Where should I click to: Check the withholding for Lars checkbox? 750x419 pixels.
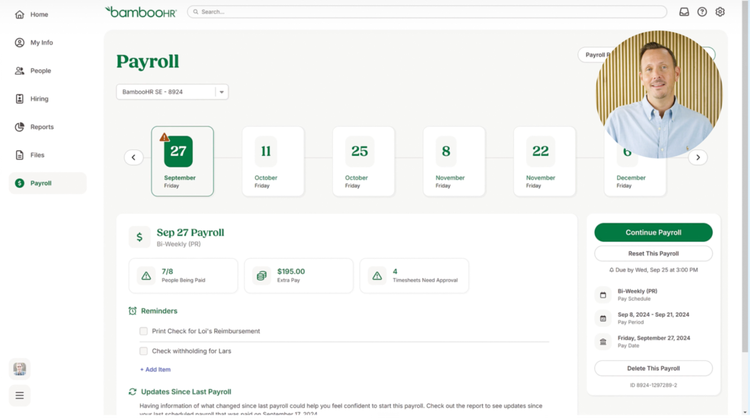pos(144,351)
